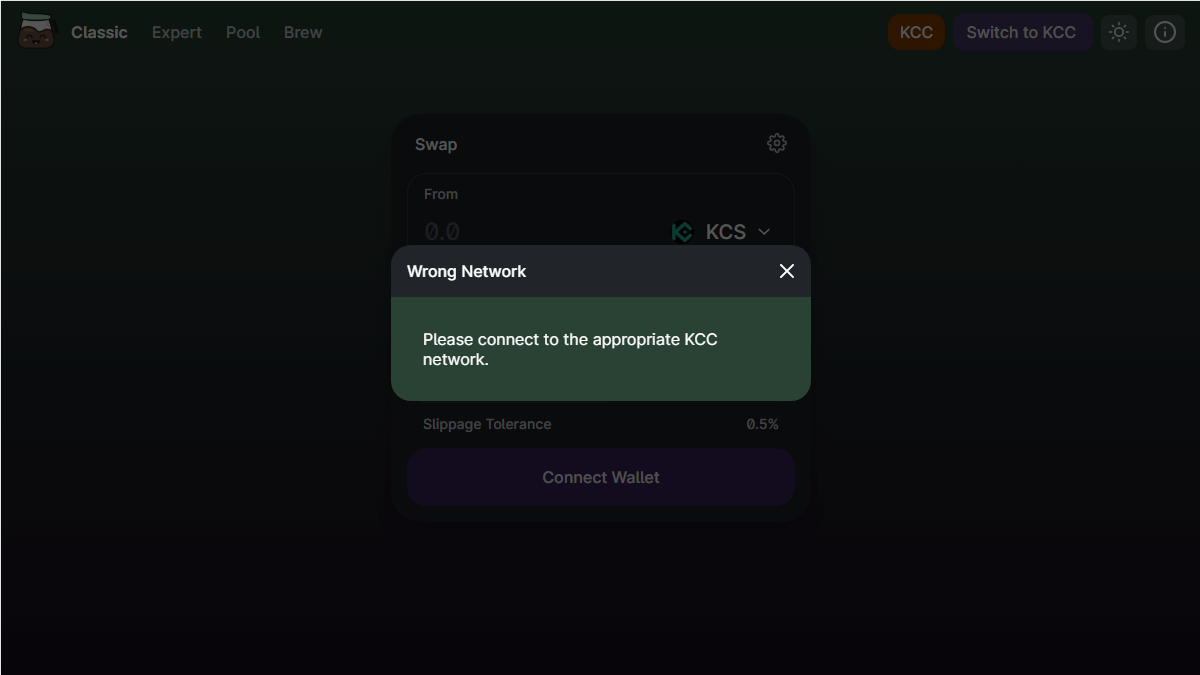Click the orange KCC network badge
Viewport: 1200px width, 675px height.
(916, 32)
